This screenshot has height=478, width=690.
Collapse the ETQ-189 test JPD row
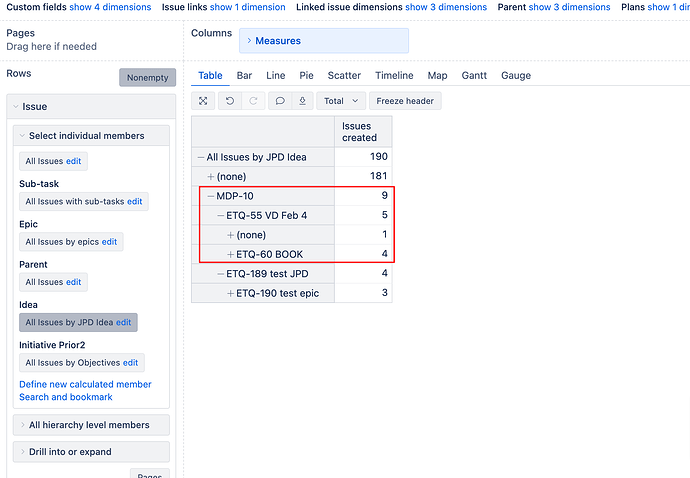point(220,273)
